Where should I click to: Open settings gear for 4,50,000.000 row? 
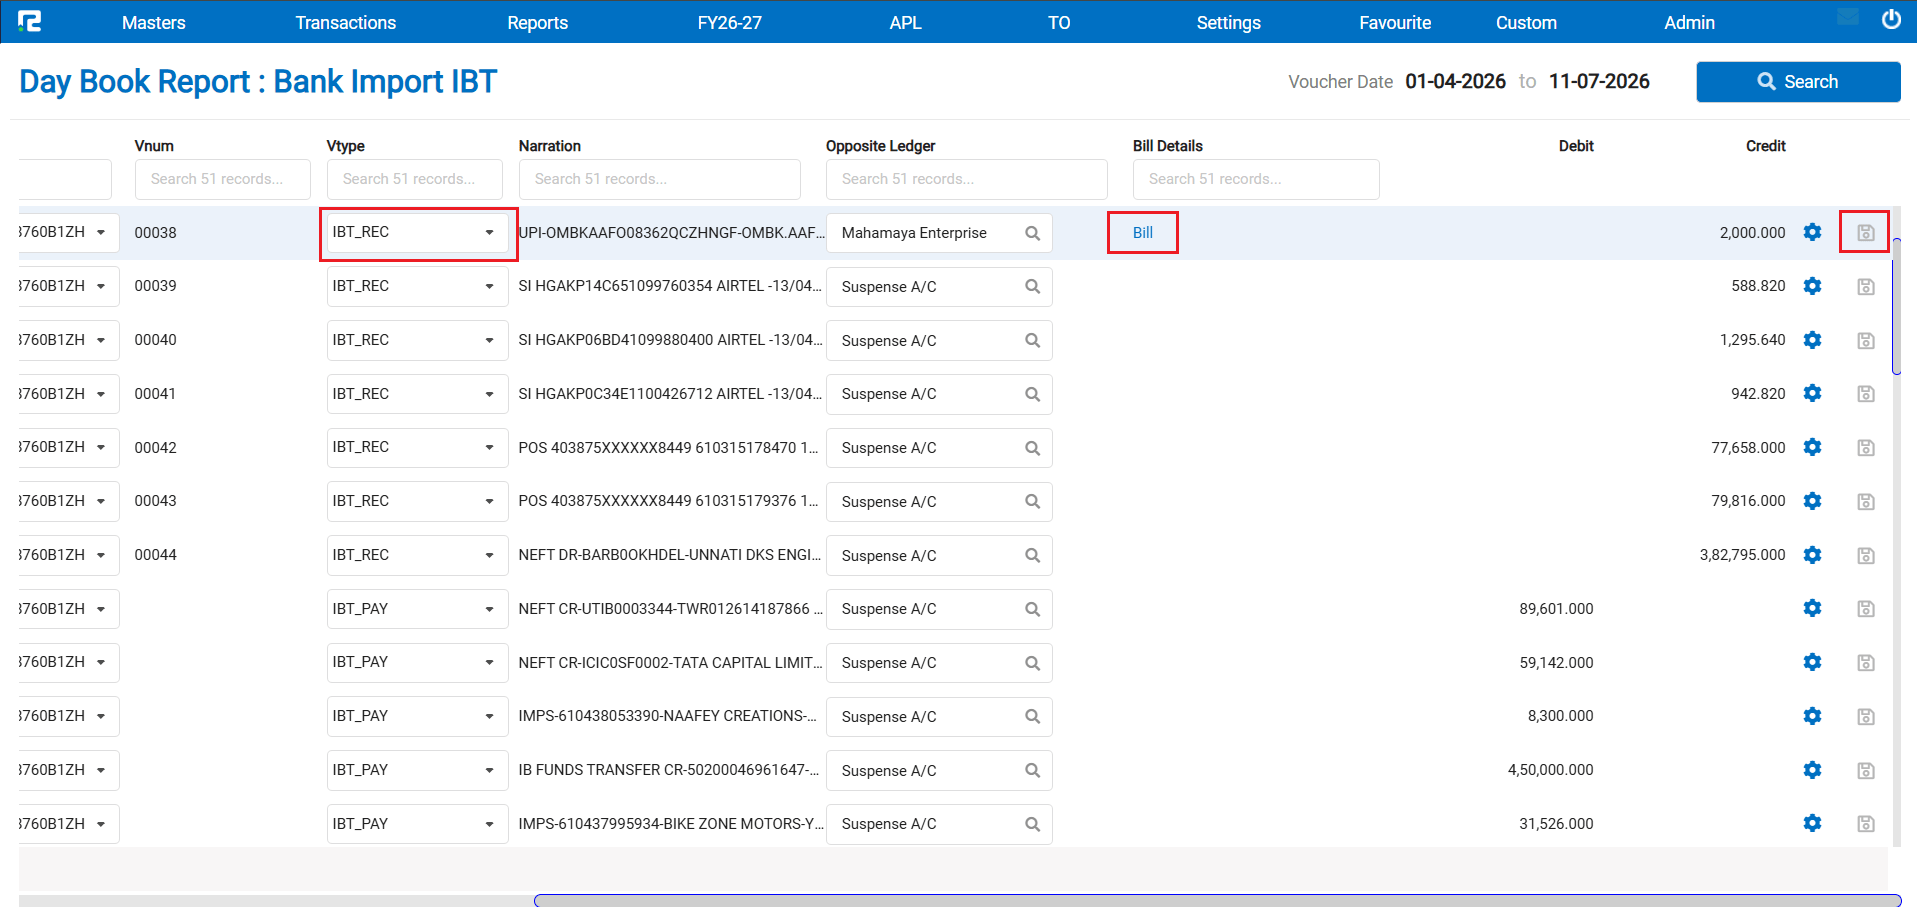click(1812, 770)
